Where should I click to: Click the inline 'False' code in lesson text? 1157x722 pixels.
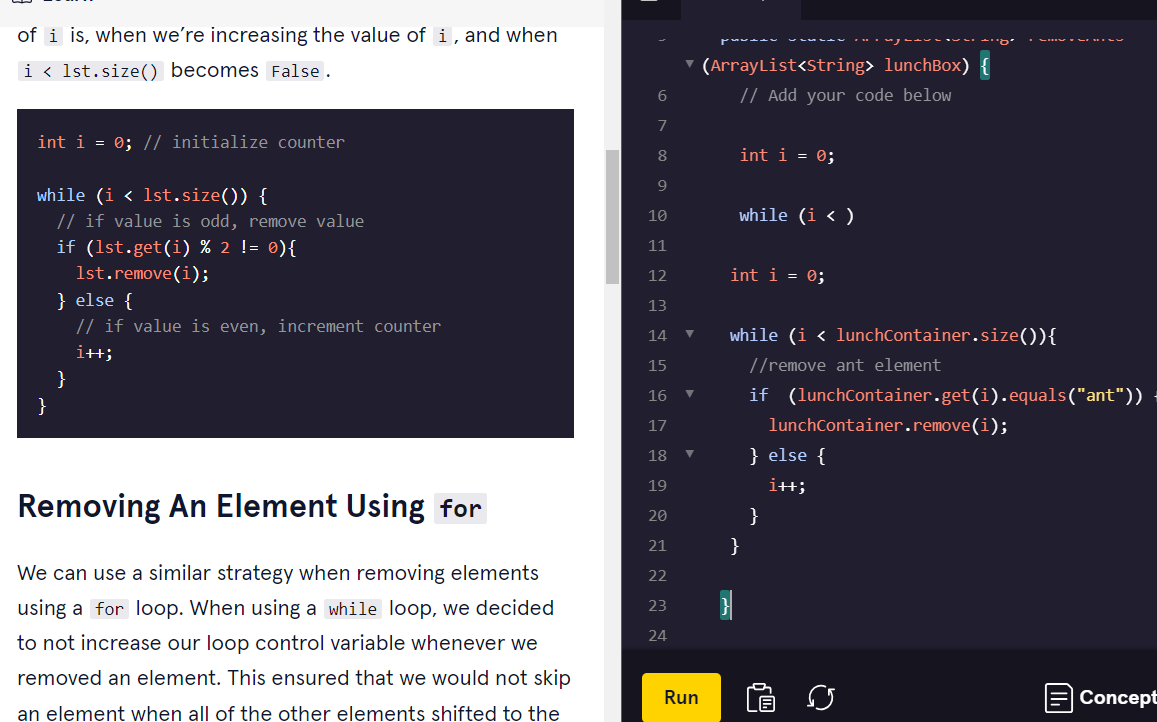295,71
